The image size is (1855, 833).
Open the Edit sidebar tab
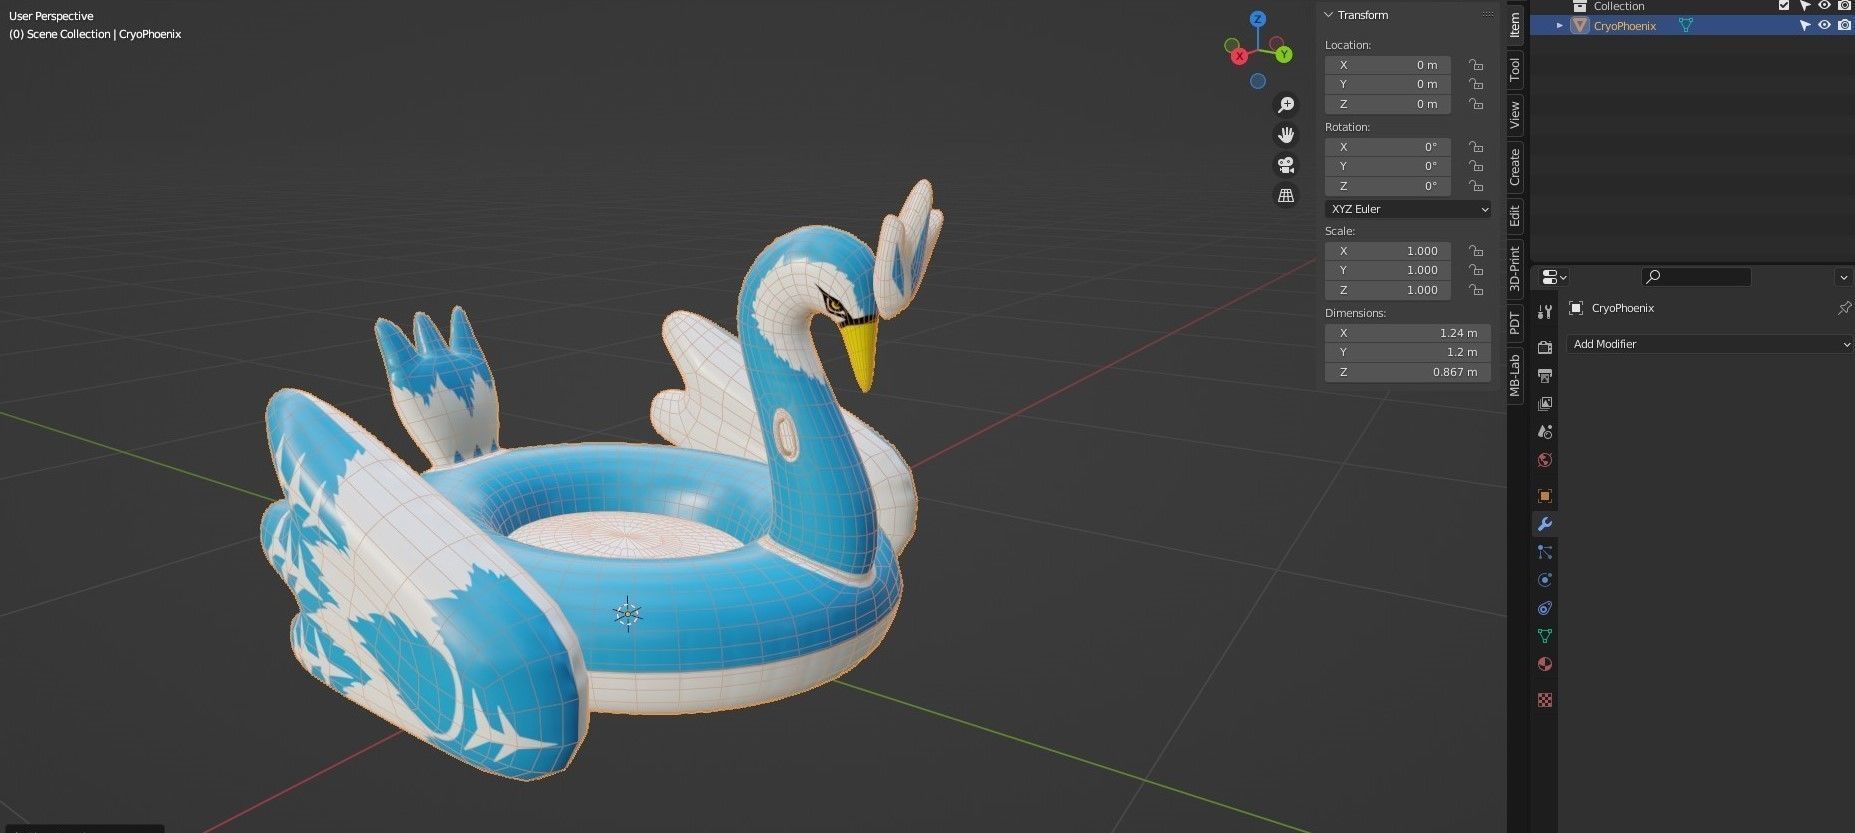pos(1515,215)
